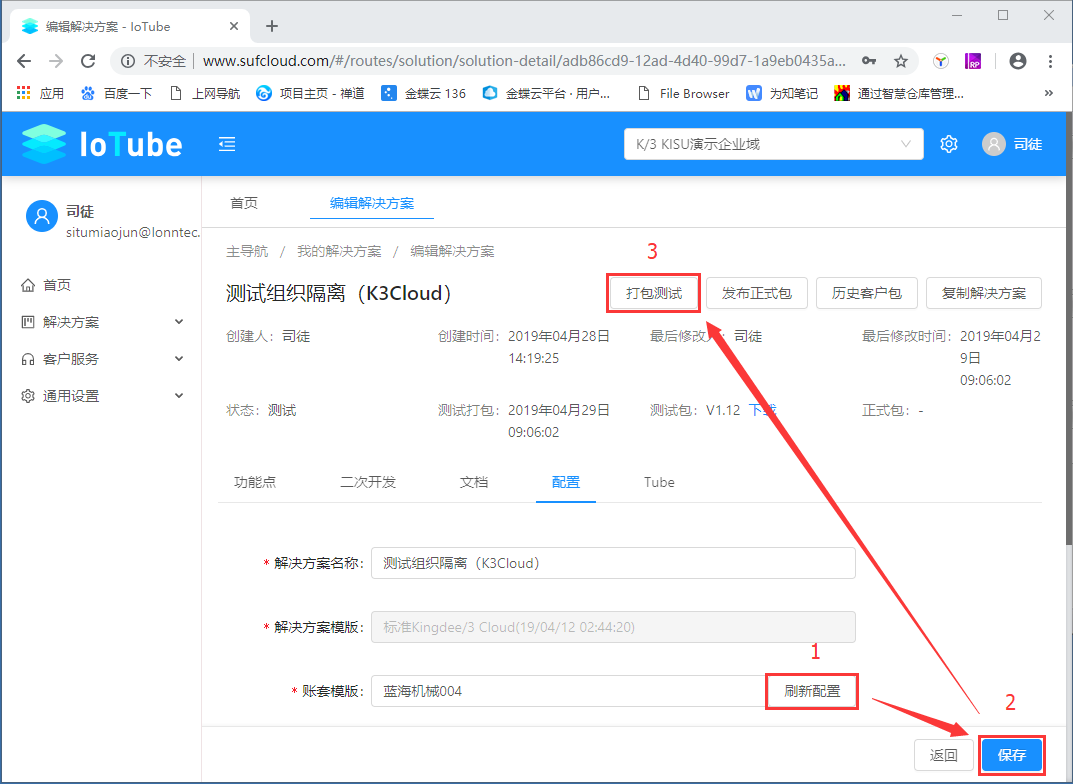Click the page title 测试组织隔离（K3Cloud）

[x=339, y=293]
